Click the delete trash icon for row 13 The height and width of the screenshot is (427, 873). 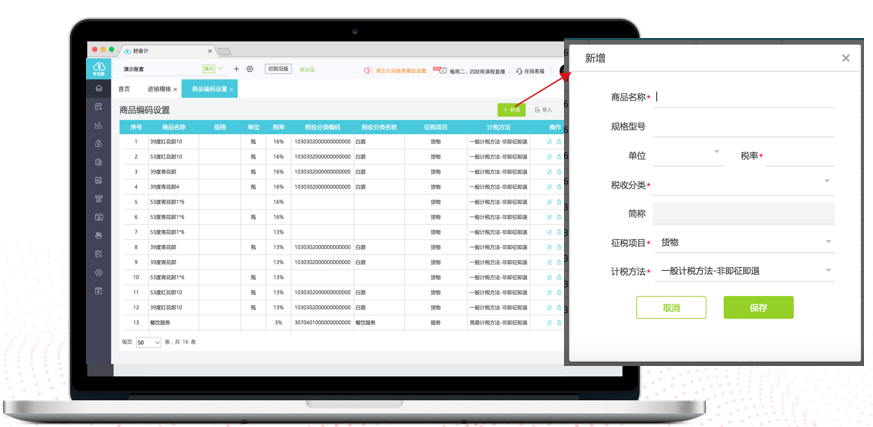click(558, 323)
